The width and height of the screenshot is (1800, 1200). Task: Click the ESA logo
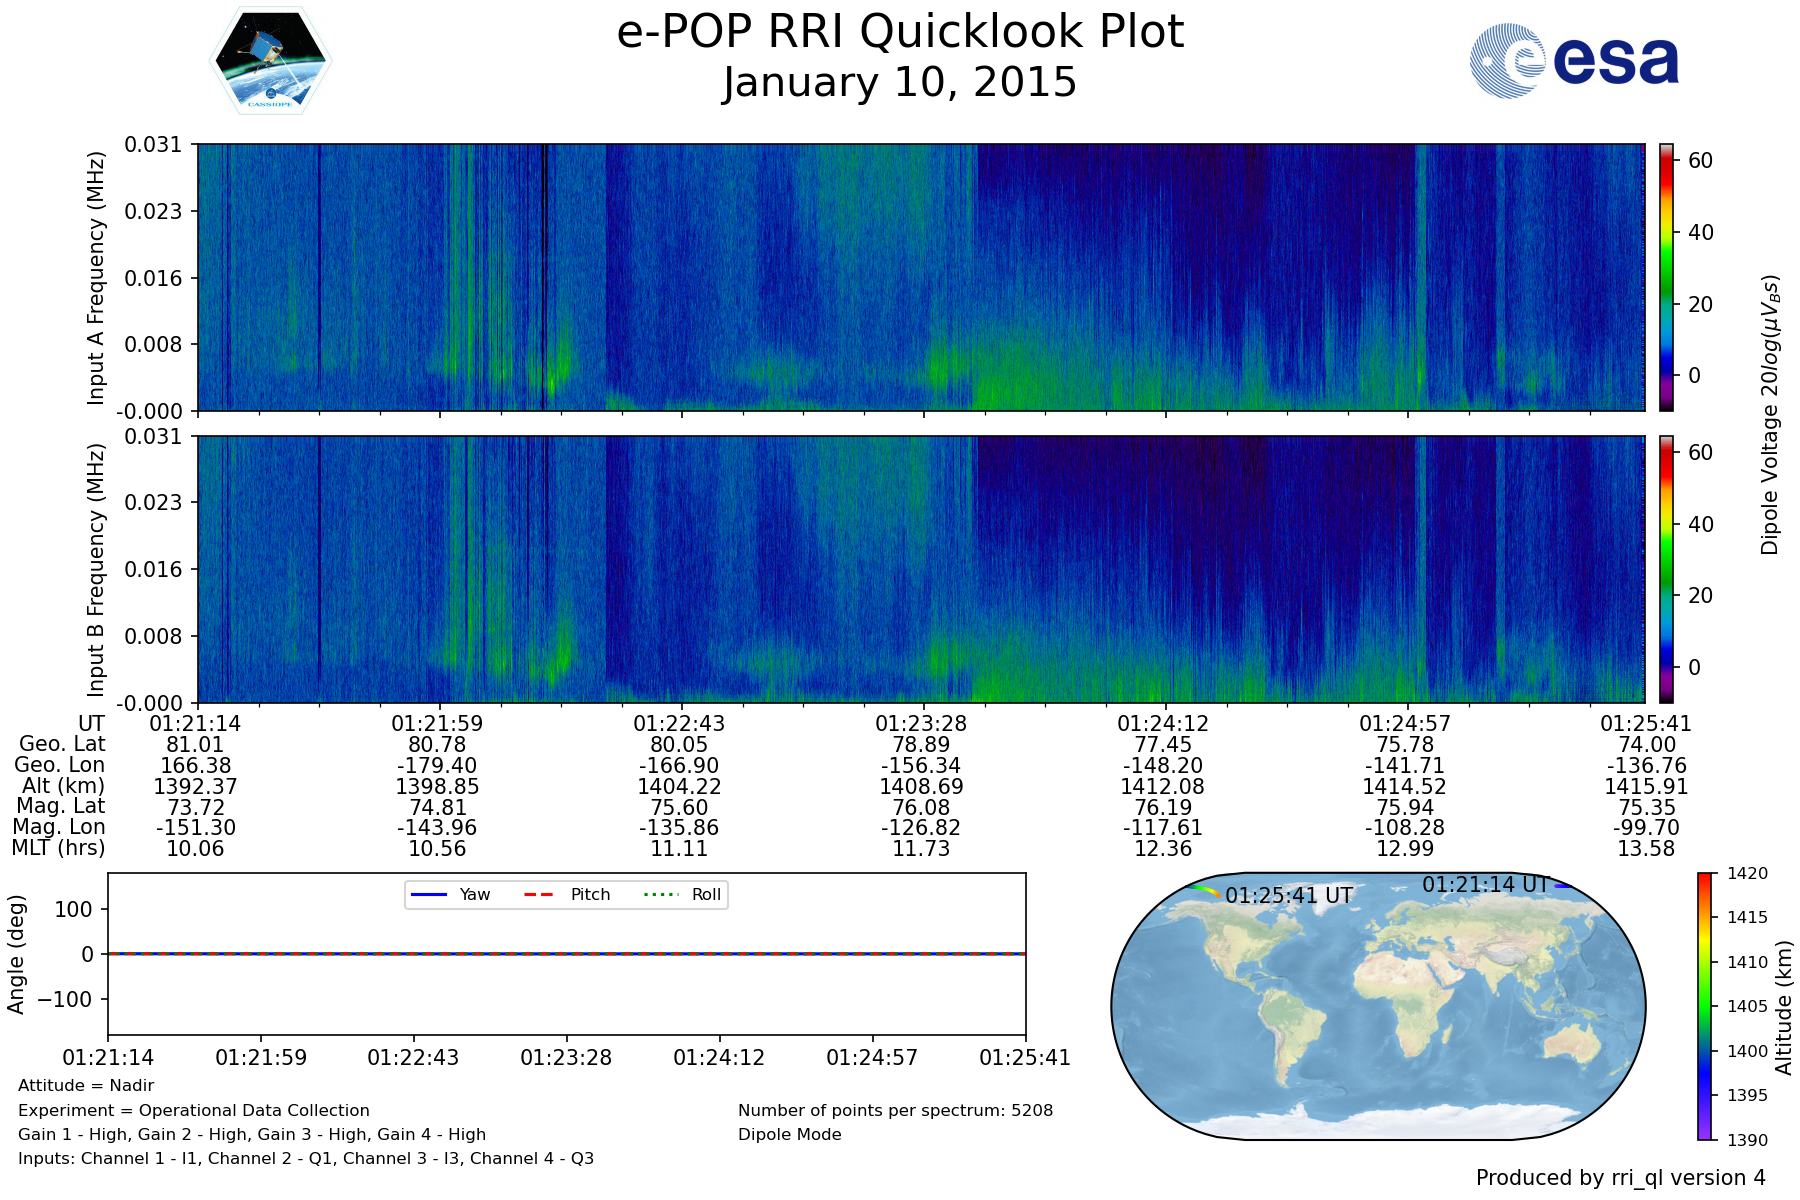point(1574,61)
